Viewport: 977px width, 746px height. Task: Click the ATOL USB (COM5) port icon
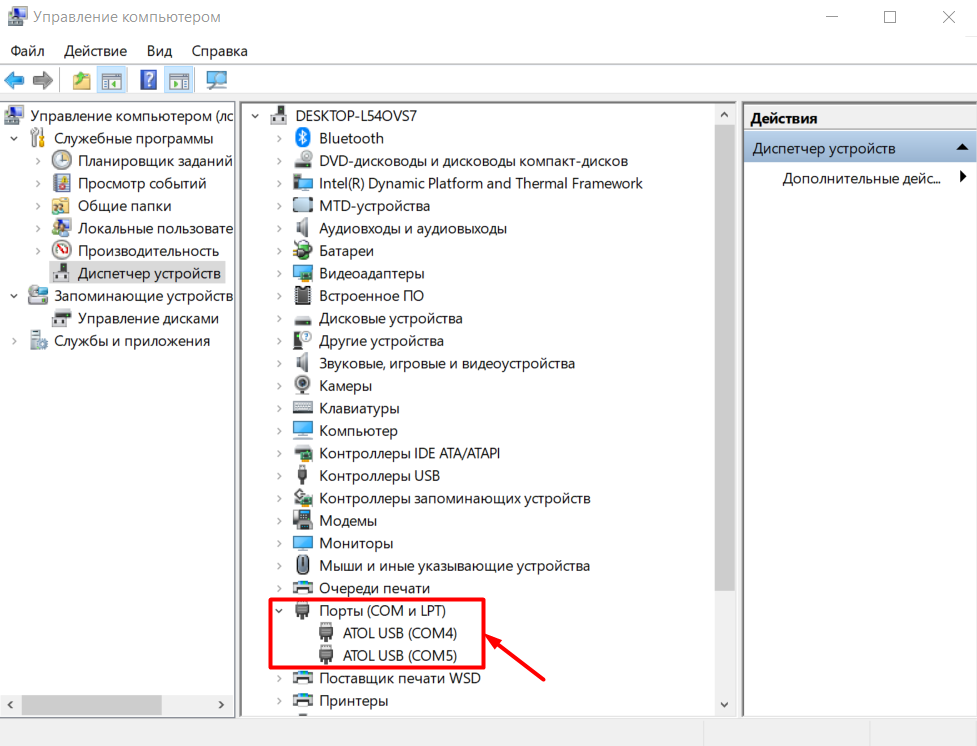pyautogui.click(x=326, y=655)
